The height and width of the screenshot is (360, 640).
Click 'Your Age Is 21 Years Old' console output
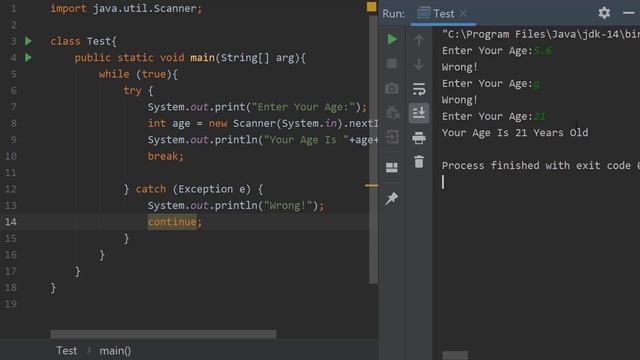click(515, 133)
